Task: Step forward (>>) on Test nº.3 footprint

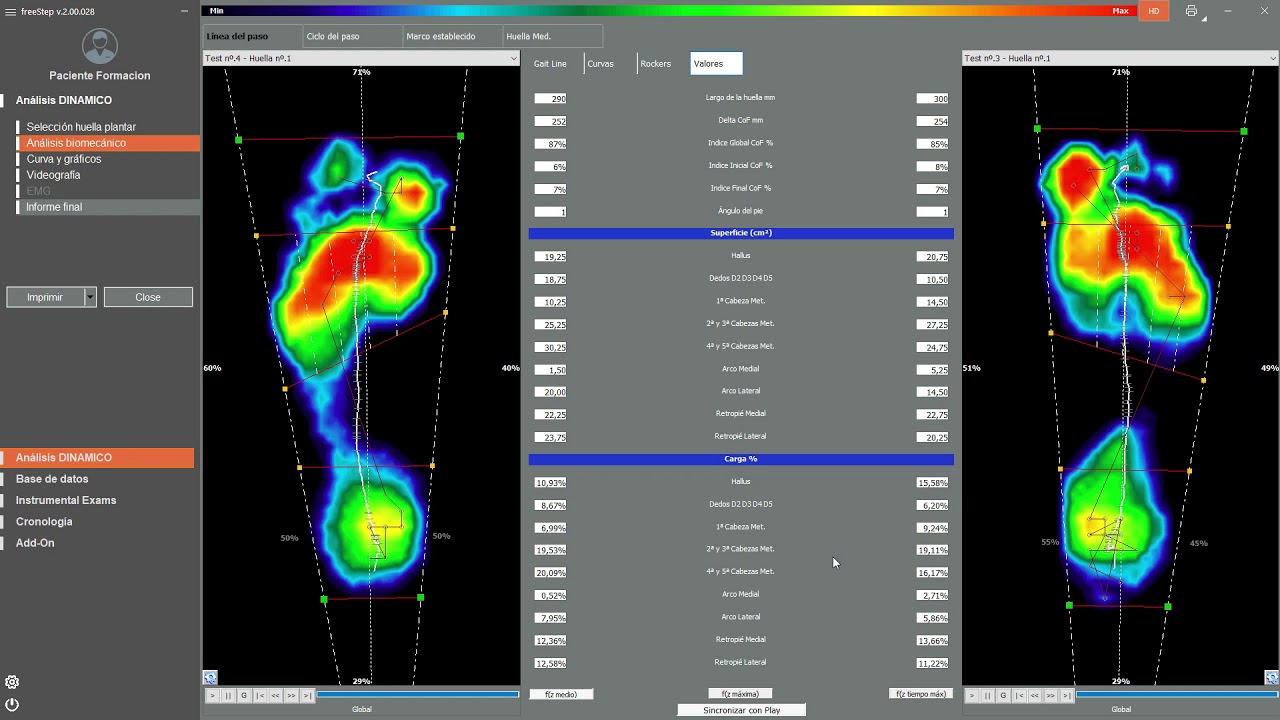Action: pos(1051,695)
